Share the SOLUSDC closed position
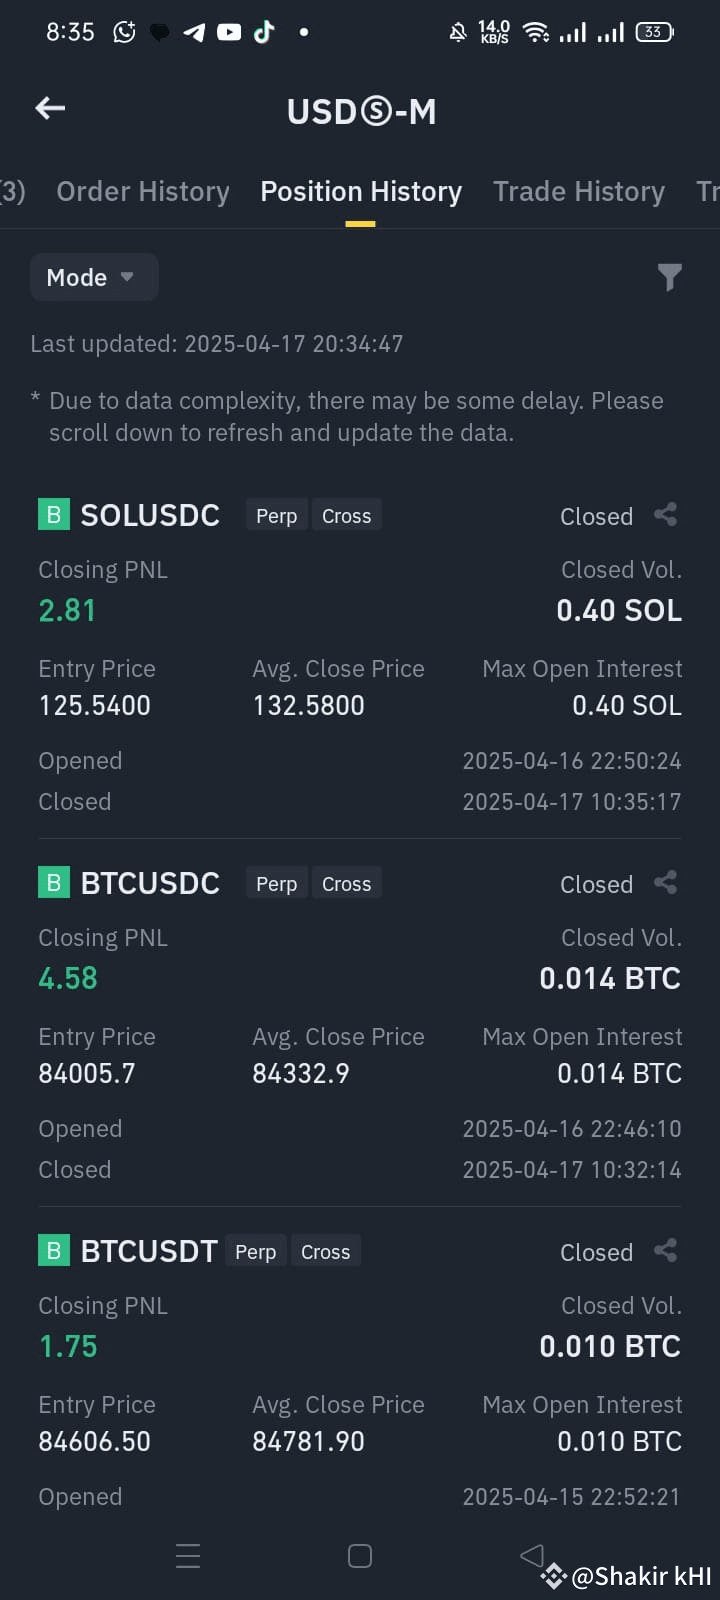 coord(666,515)
